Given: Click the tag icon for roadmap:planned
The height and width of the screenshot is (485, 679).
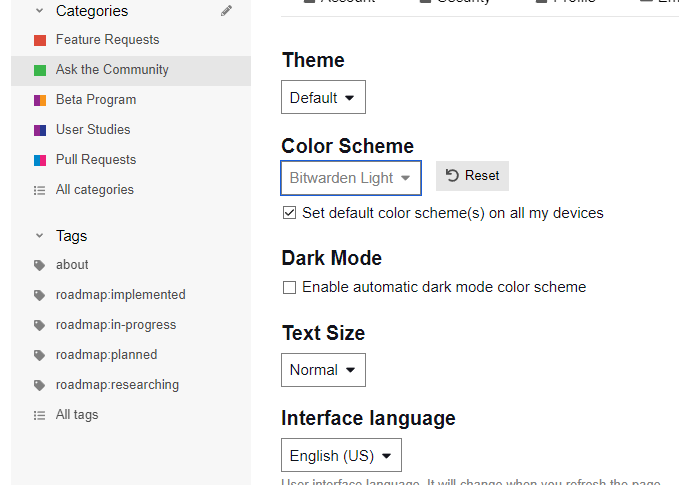Looking at the screenshot, I should coord(40,355).
